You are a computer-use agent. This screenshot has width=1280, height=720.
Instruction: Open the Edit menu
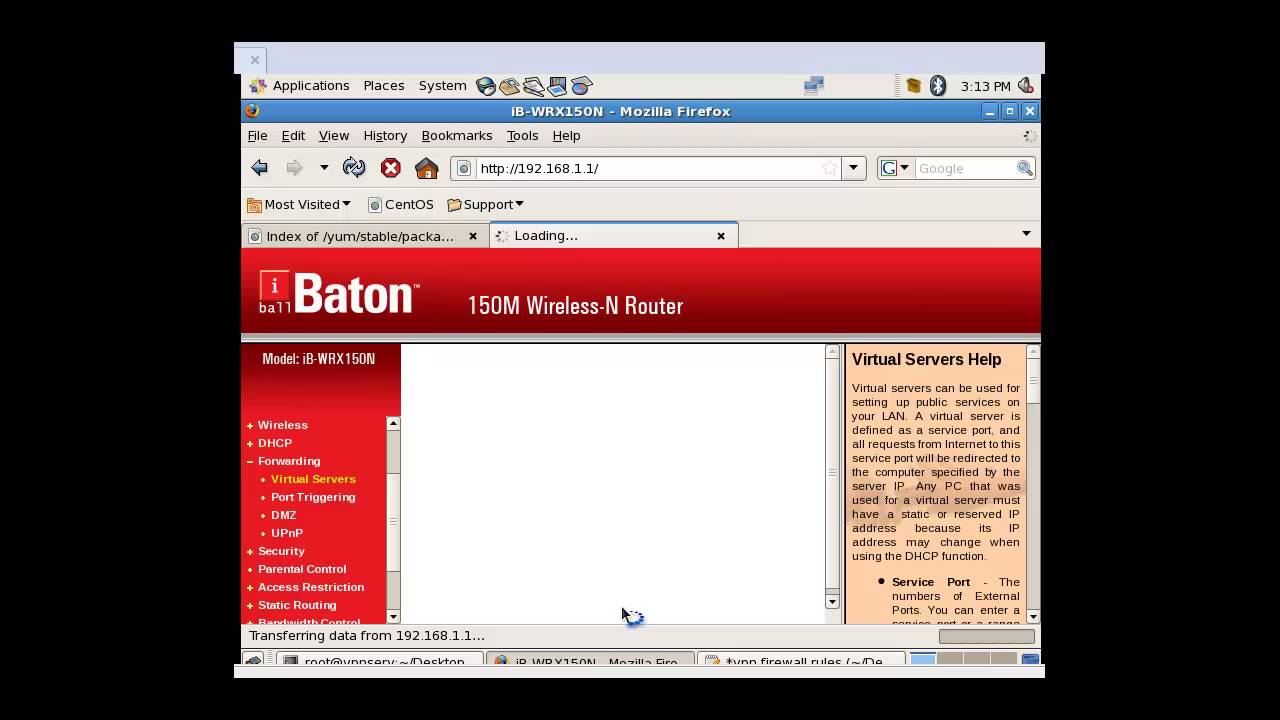coord(293,135)
